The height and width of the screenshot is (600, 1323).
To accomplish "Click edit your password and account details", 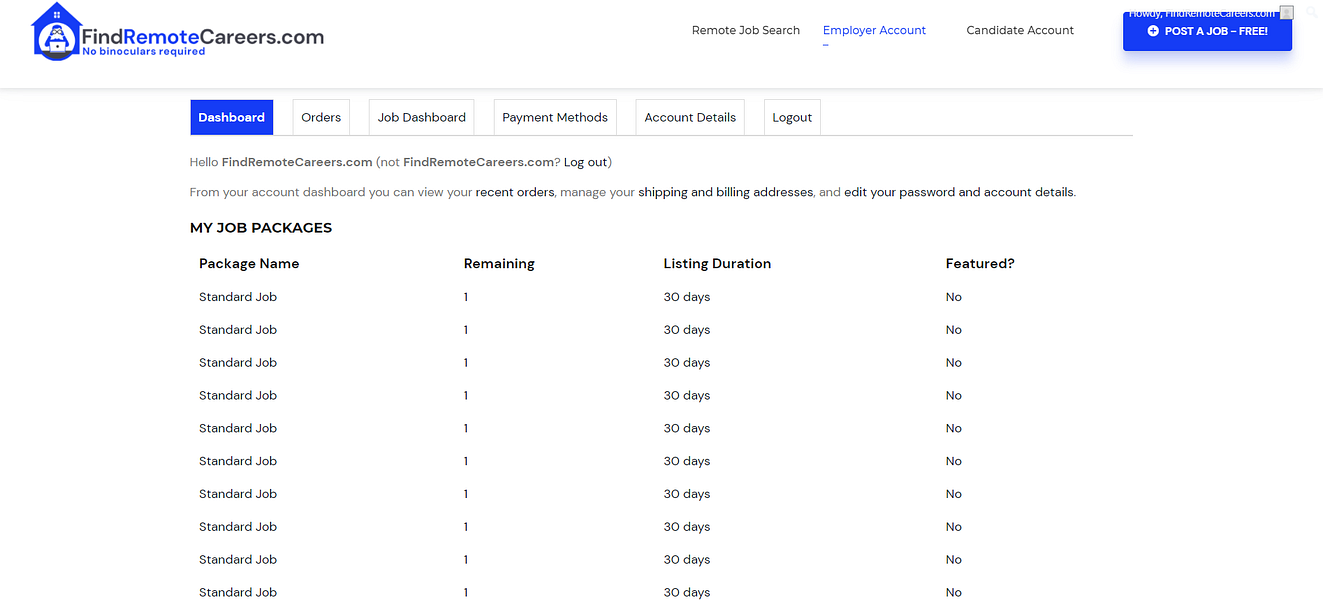I will 959,192.
